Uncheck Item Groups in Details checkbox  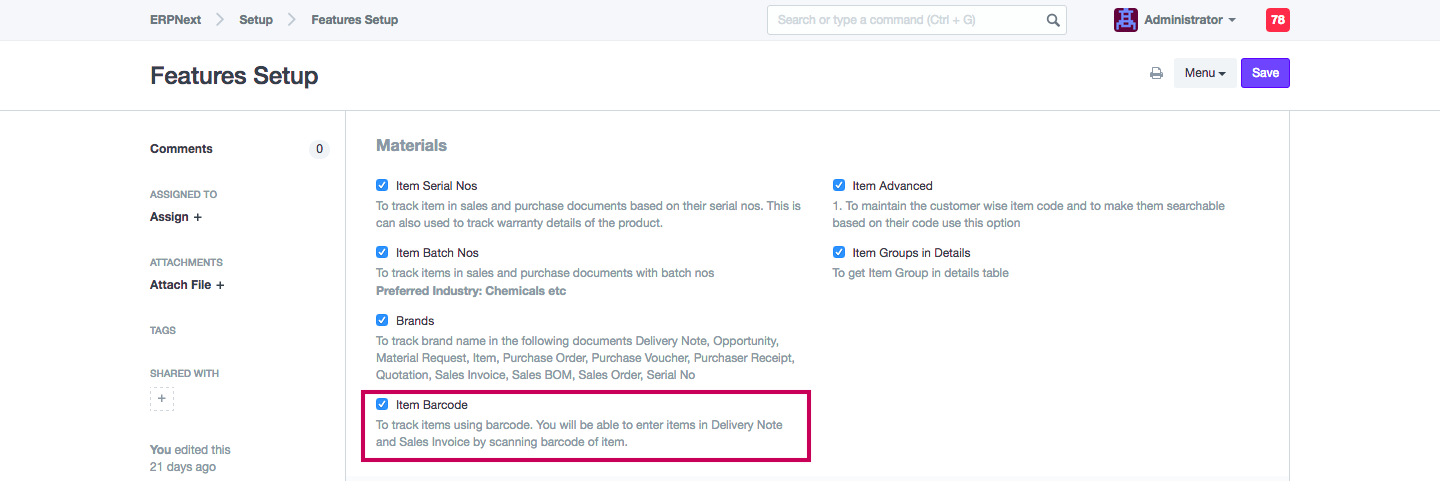(839, 253)
